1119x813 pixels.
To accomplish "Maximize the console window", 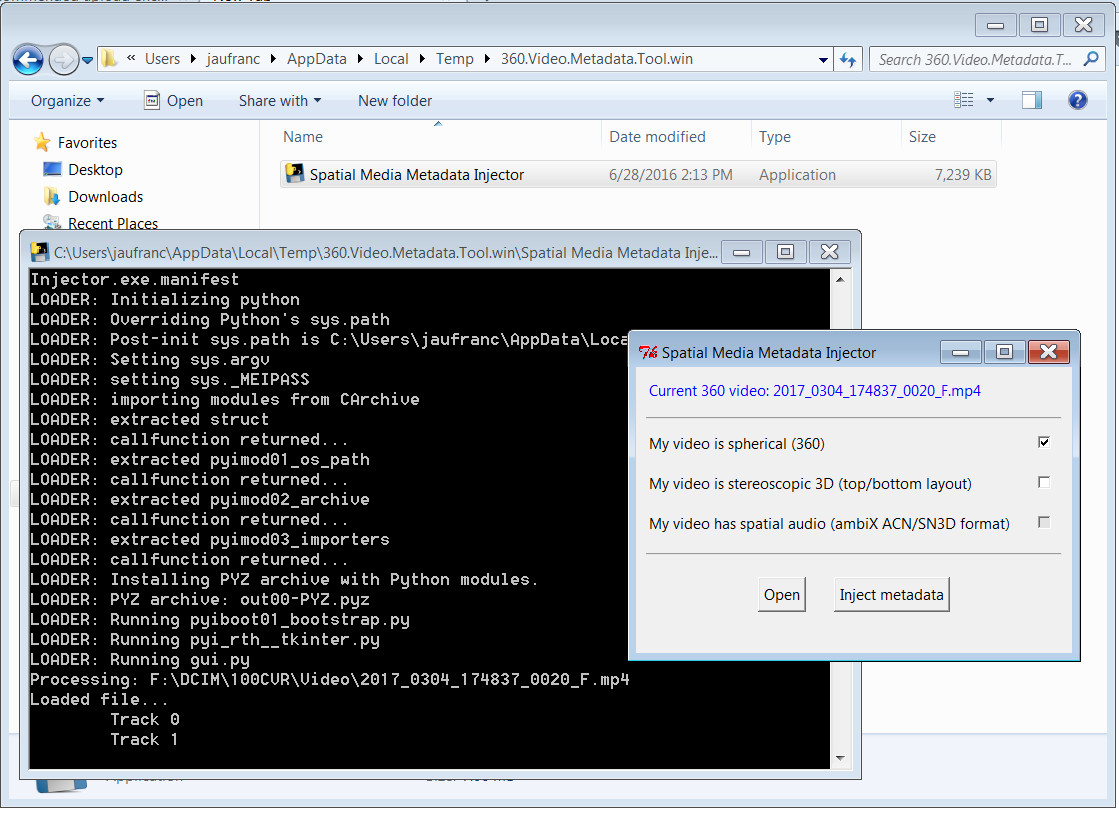I will (785, 252).
